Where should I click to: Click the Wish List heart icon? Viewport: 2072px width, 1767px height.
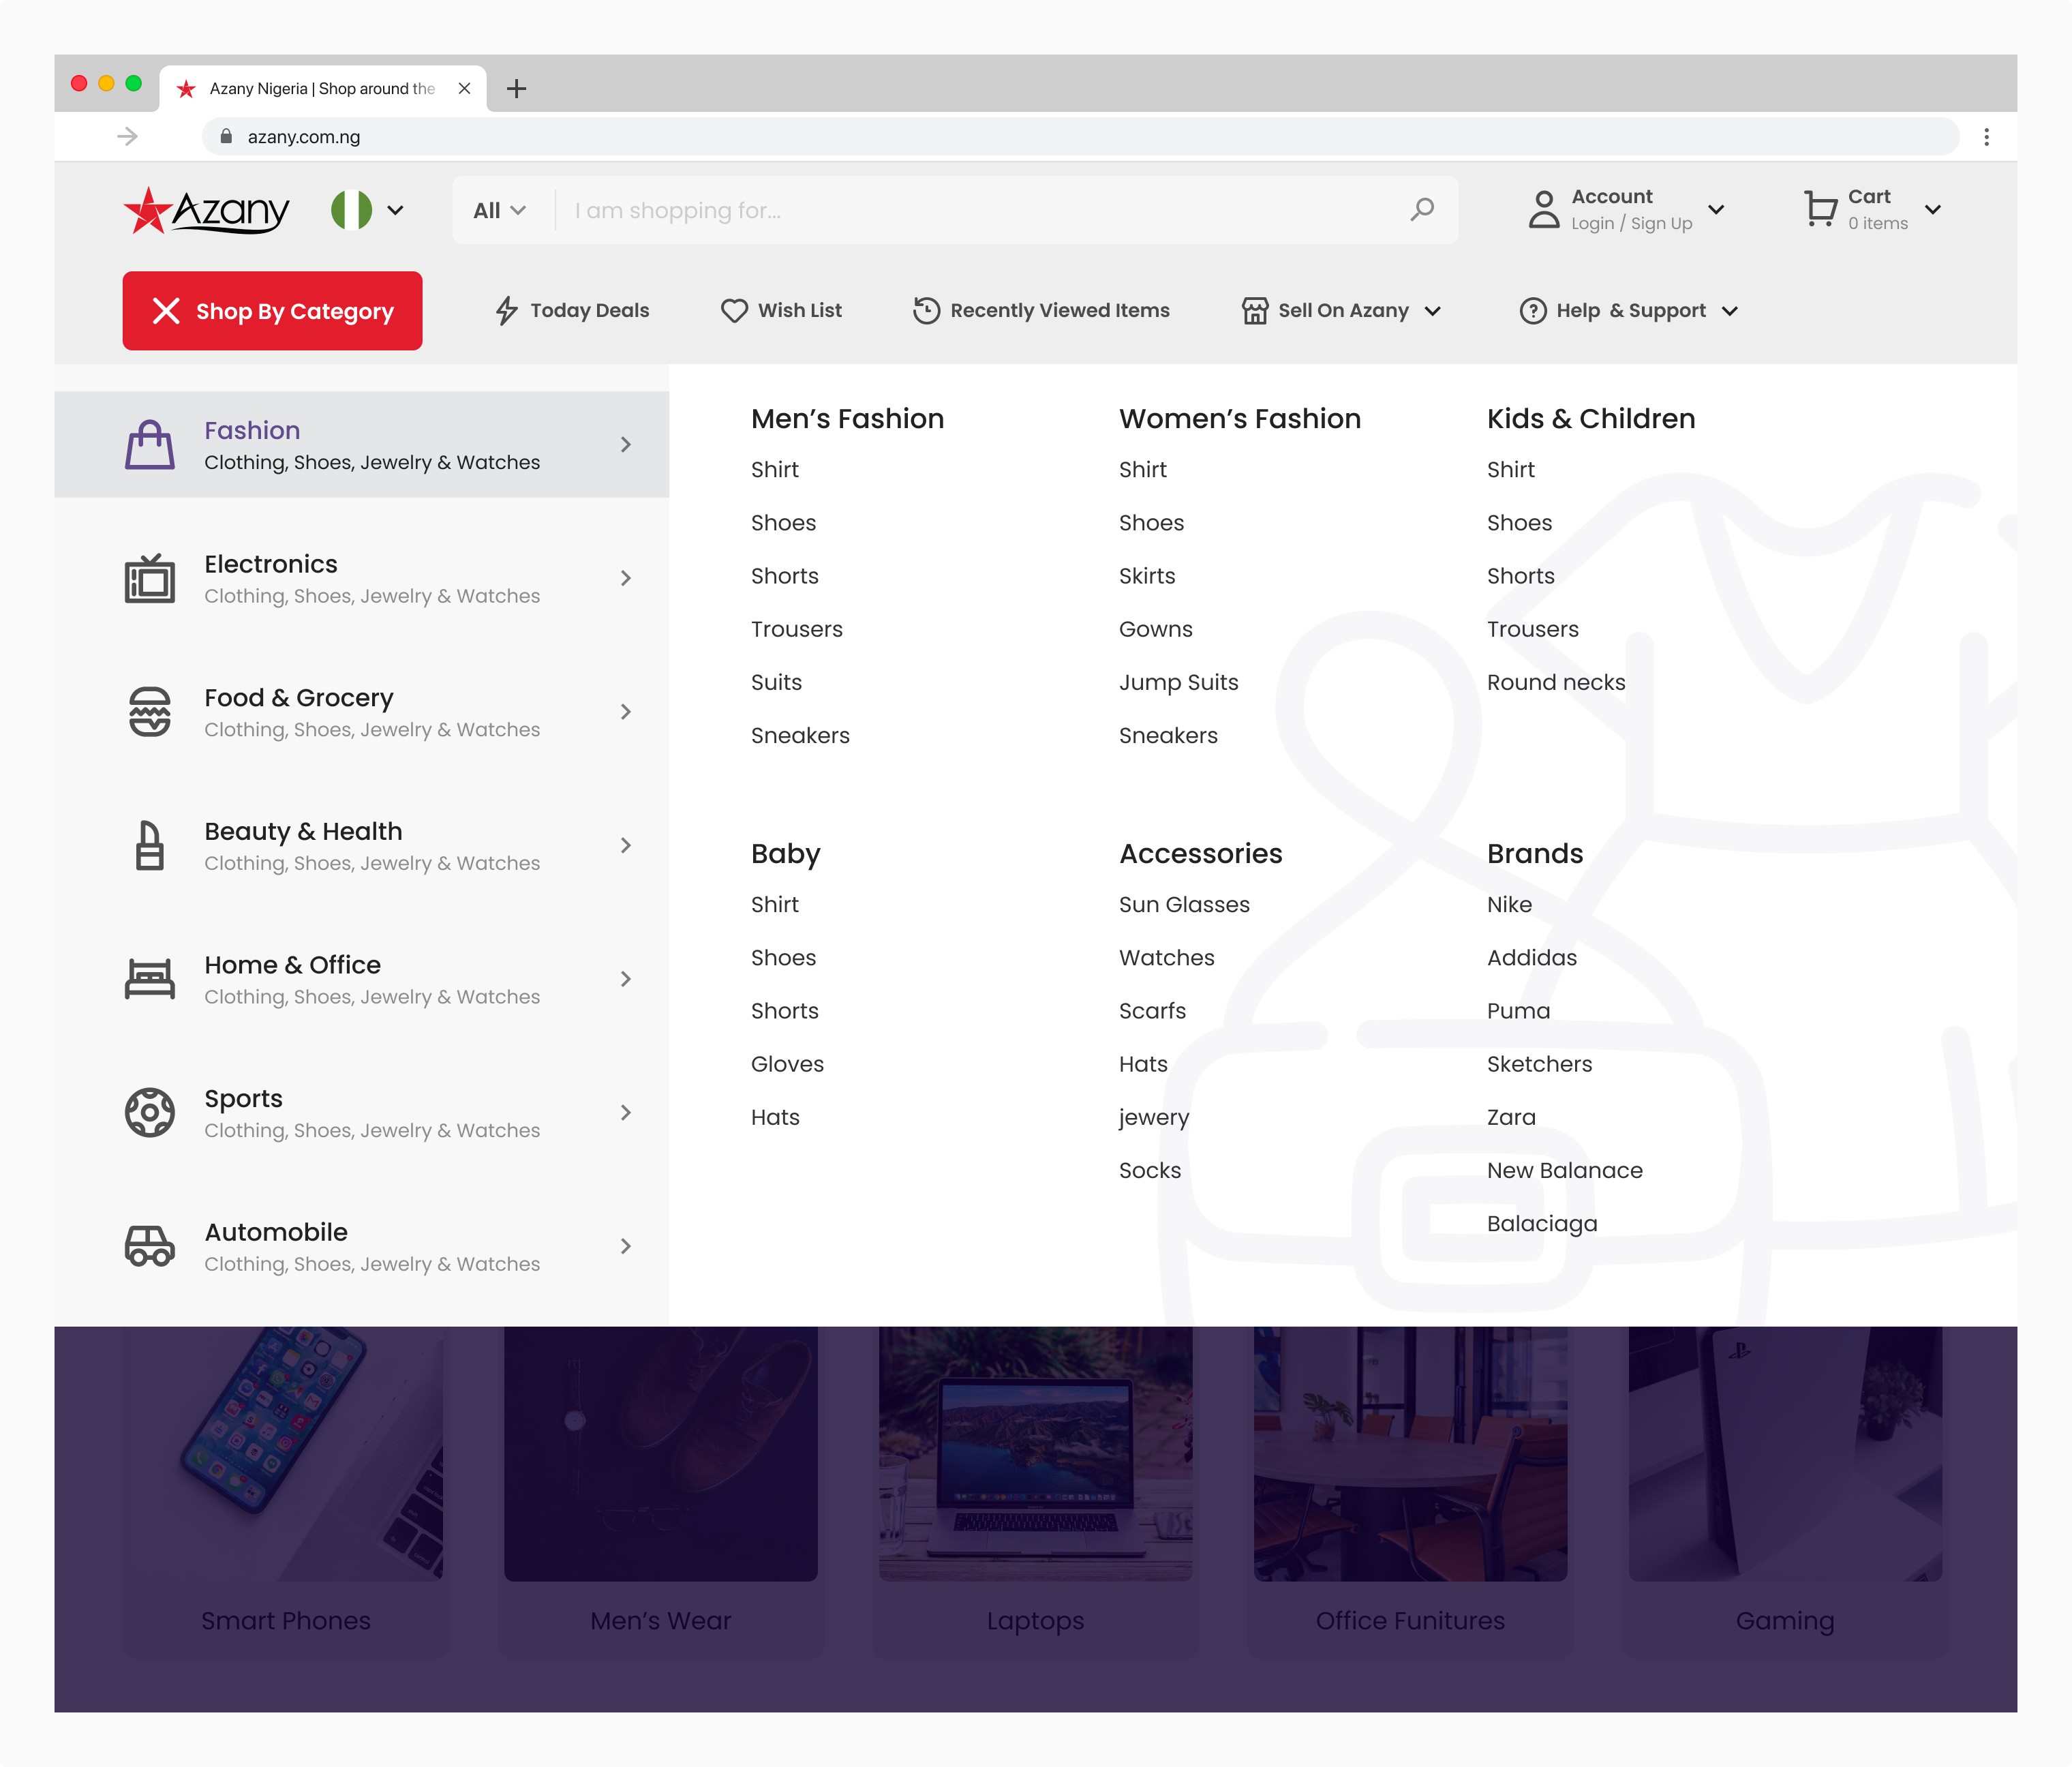(734, 311)
